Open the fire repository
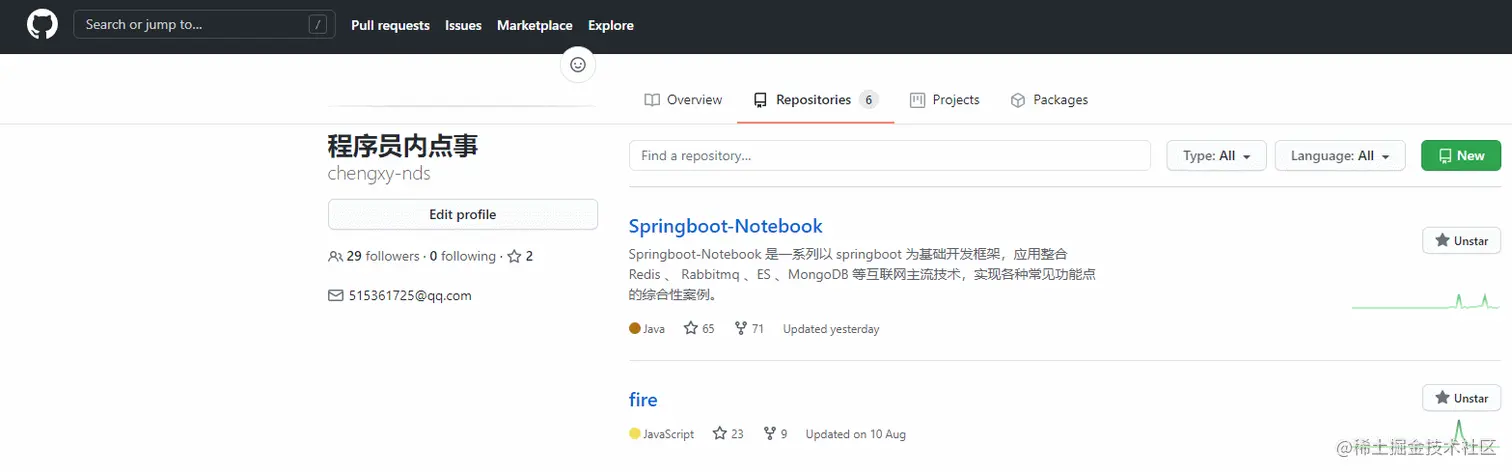This screenshot has width=1512, height=472. 643,400
